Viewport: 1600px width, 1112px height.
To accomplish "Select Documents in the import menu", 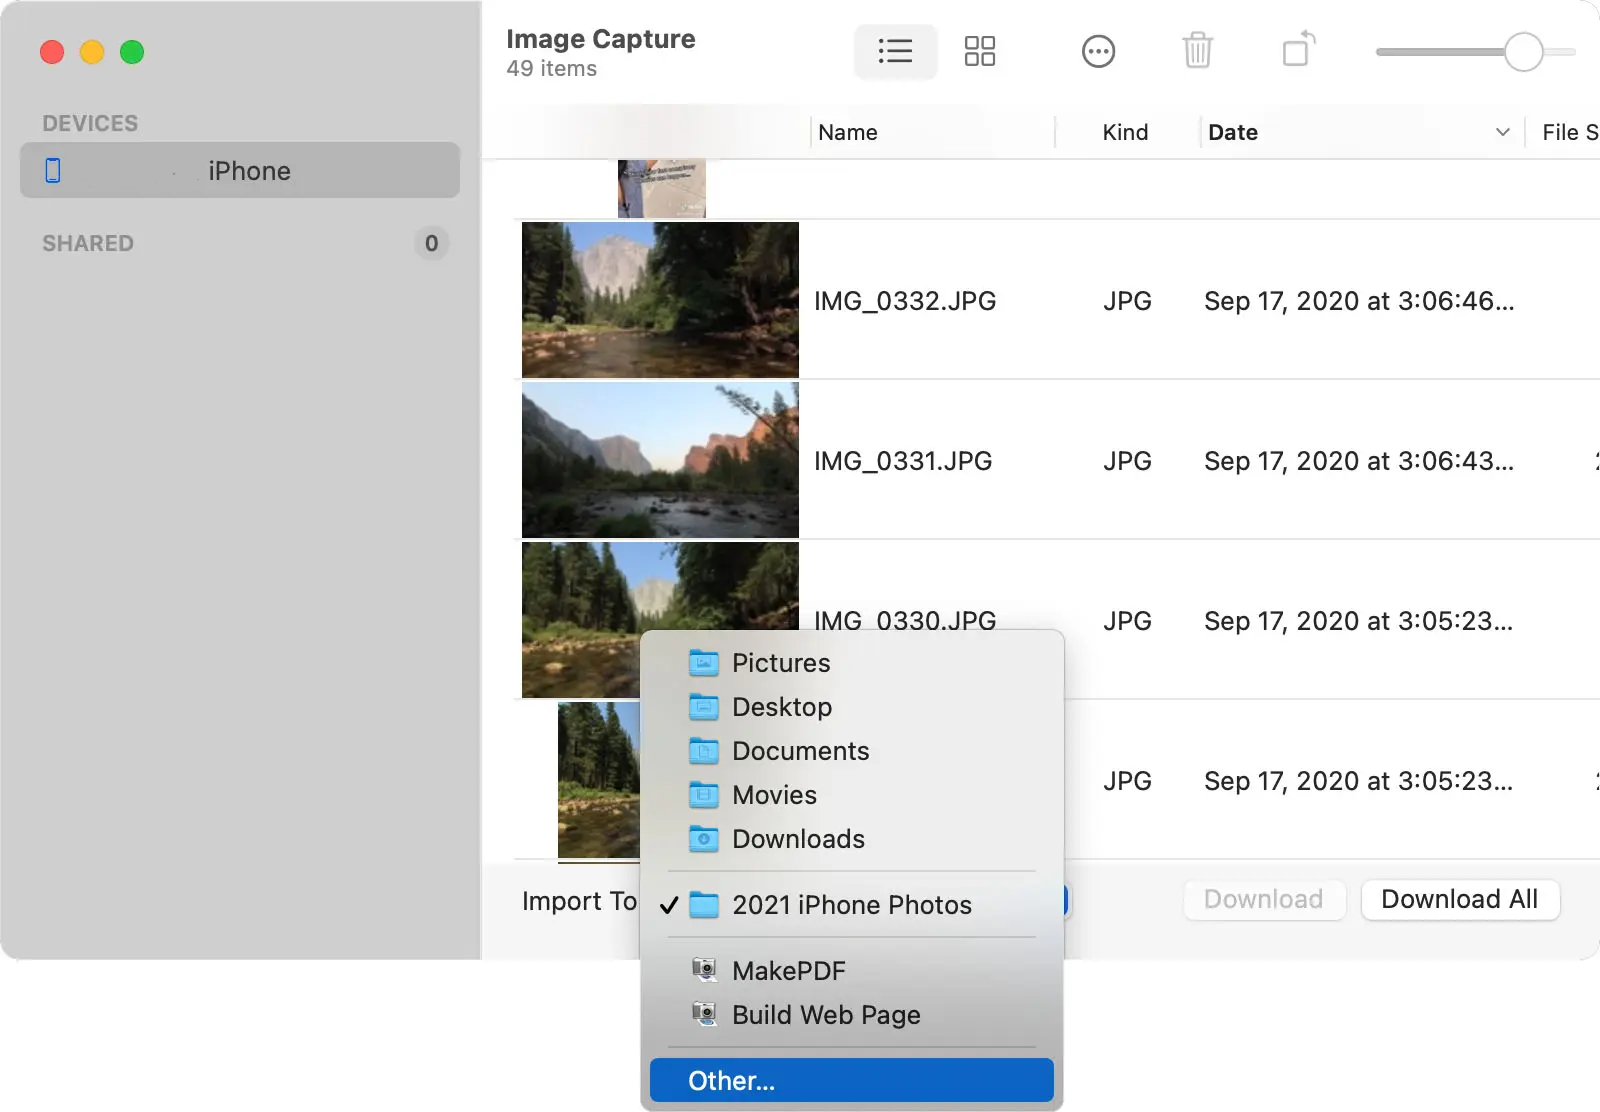I will [852, 751].
